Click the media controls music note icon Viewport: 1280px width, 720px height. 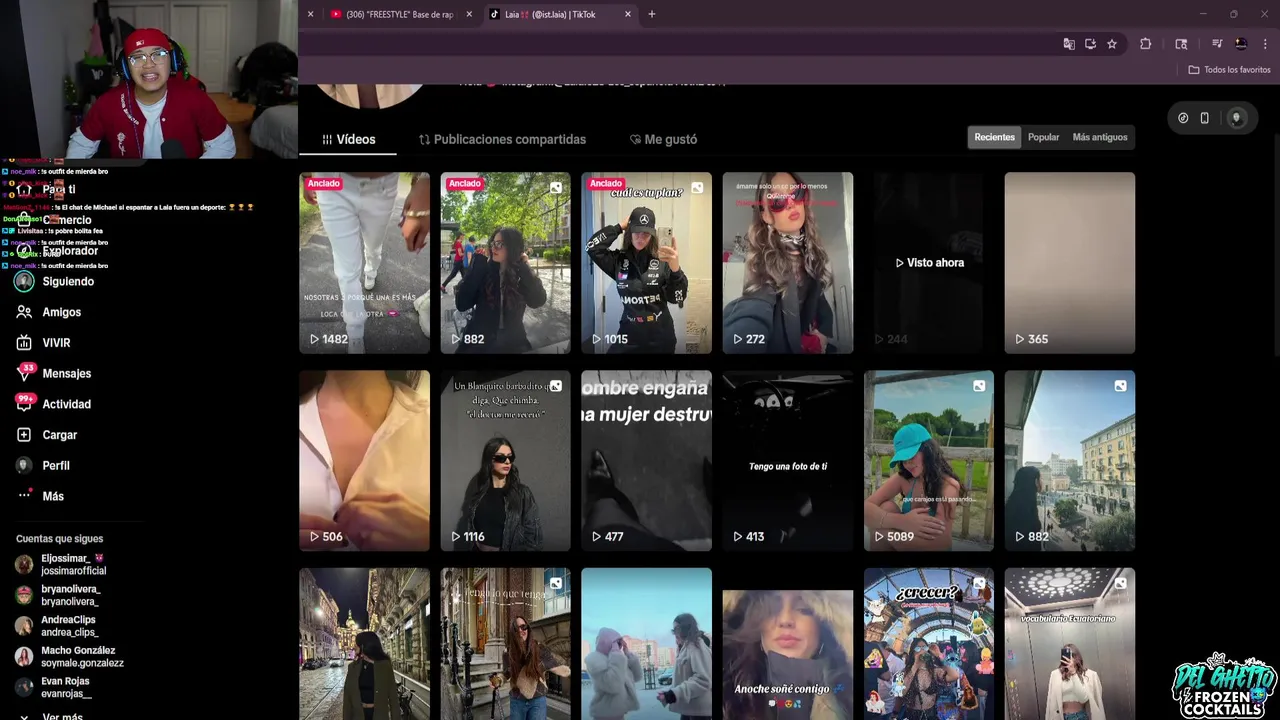point(1217,44)
